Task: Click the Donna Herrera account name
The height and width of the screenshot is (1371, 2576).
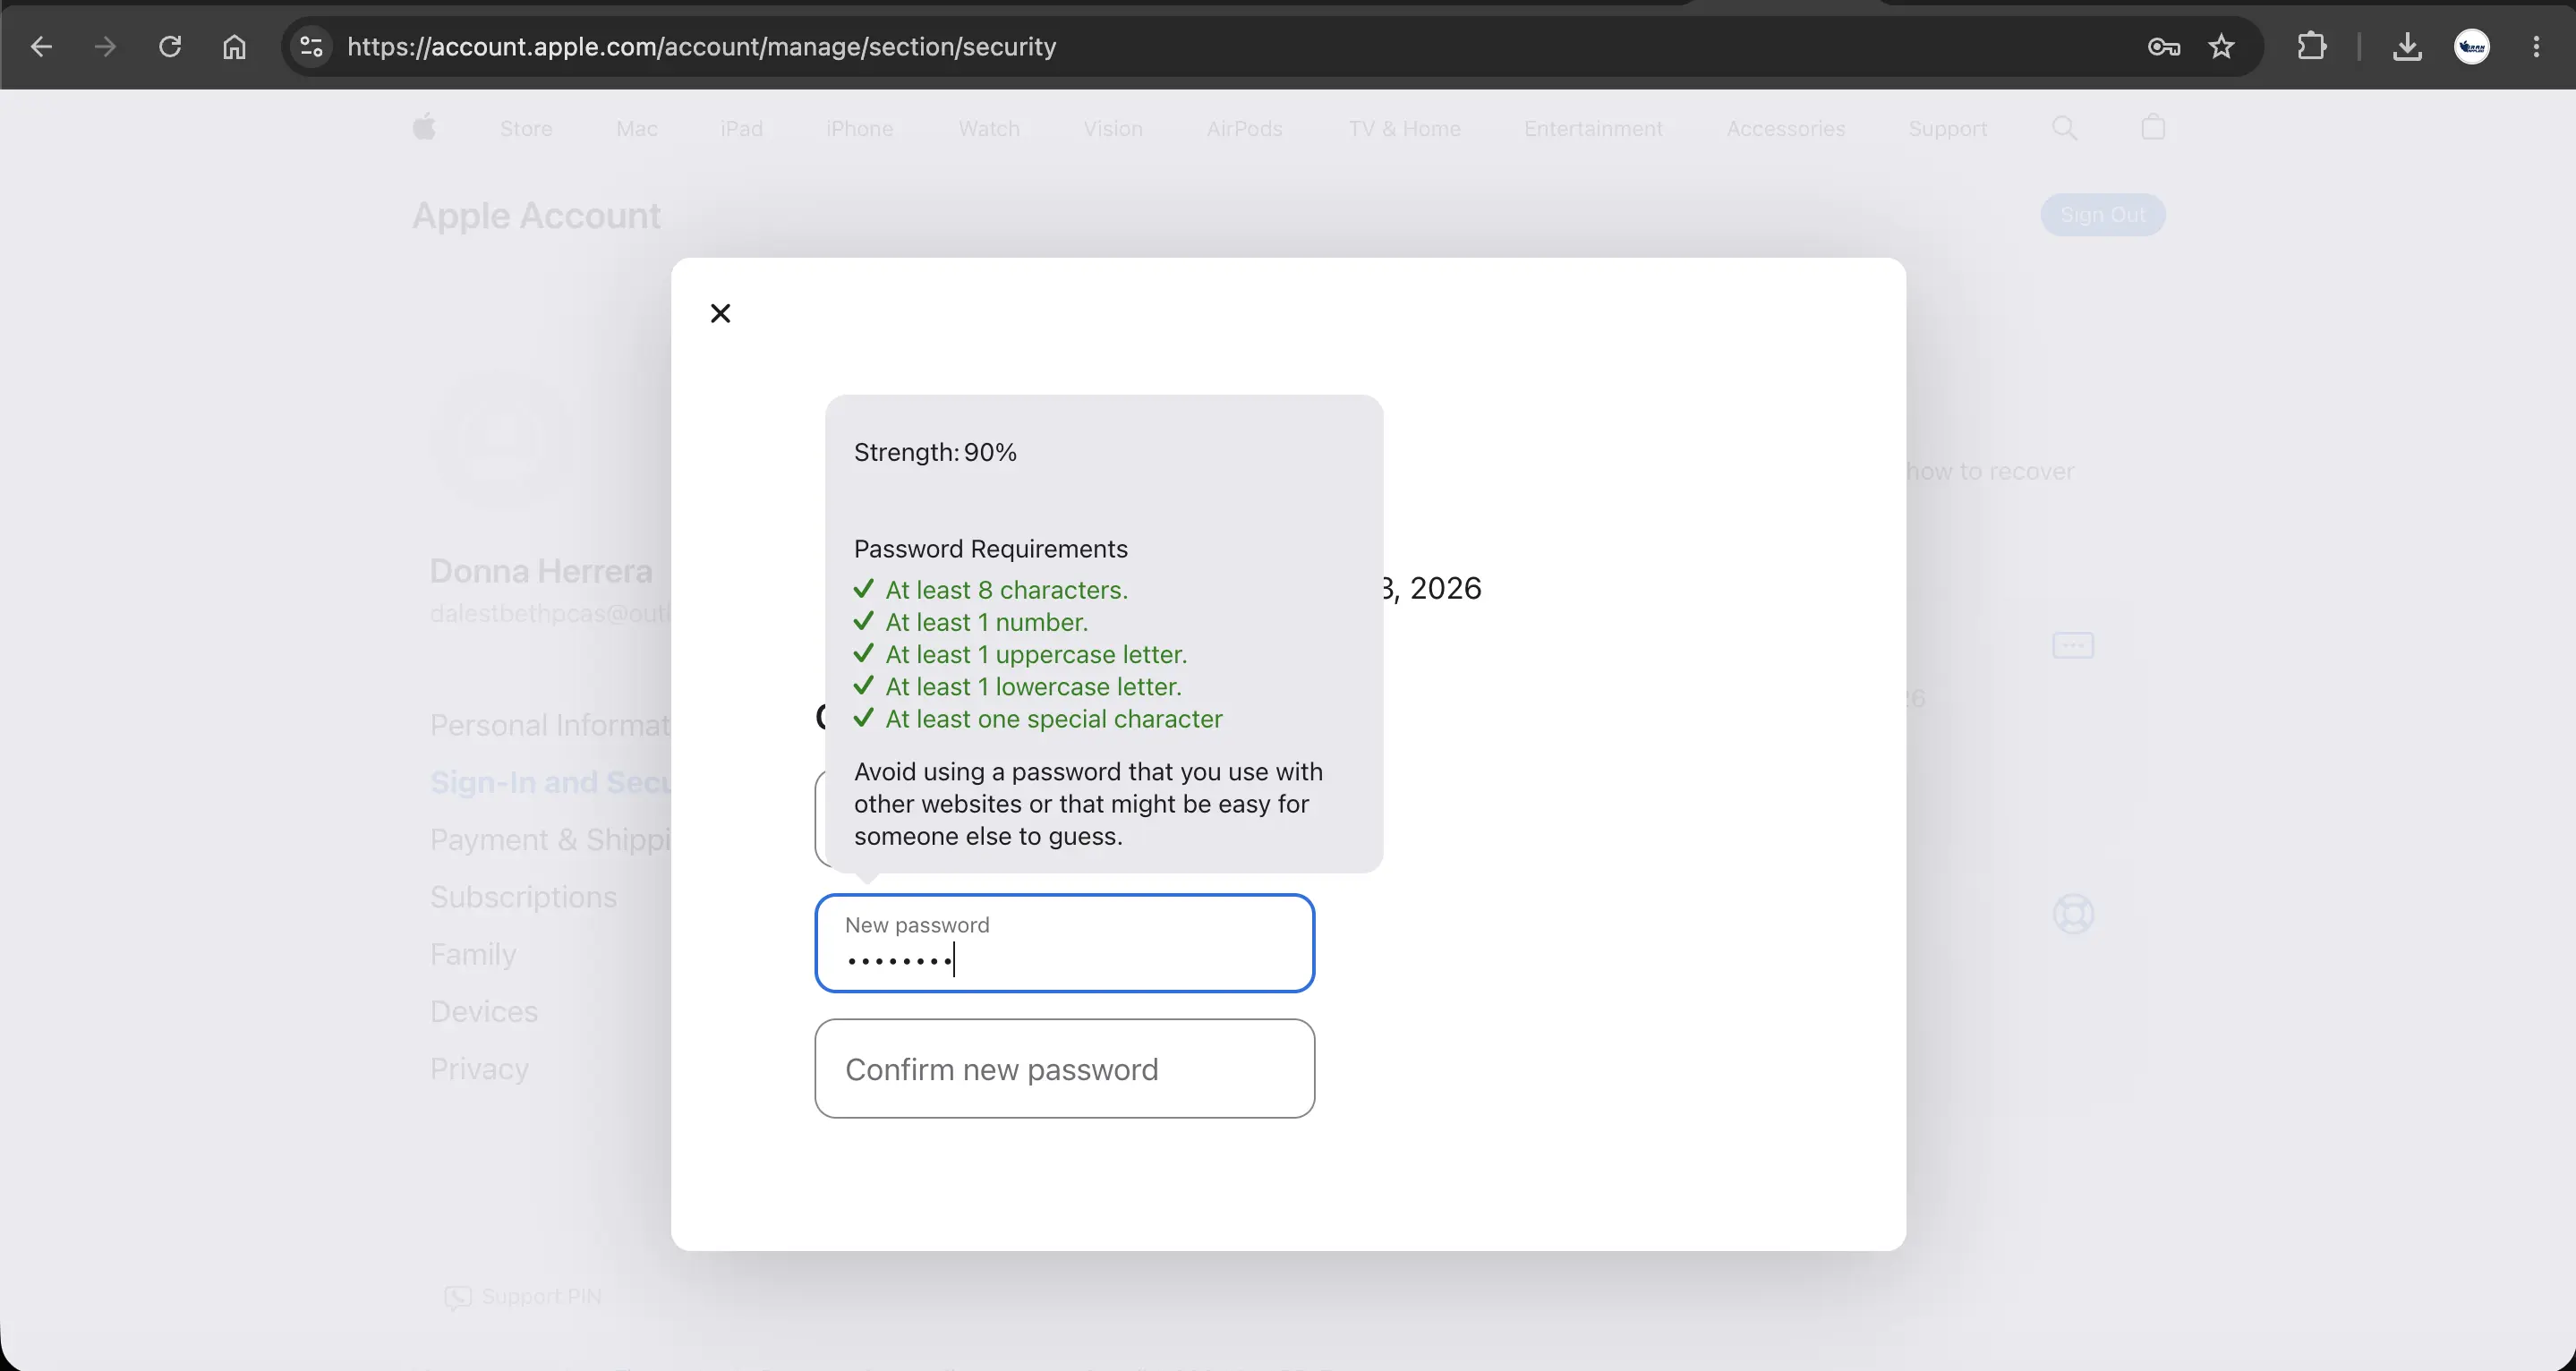Action: 540,571
